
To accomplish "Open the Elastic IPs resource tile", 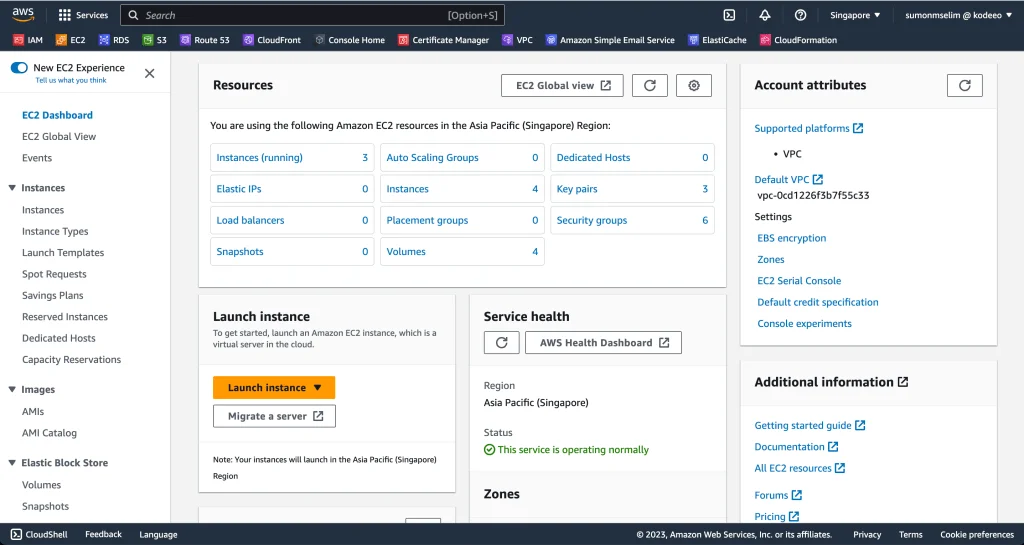I will tap(292, 189).
